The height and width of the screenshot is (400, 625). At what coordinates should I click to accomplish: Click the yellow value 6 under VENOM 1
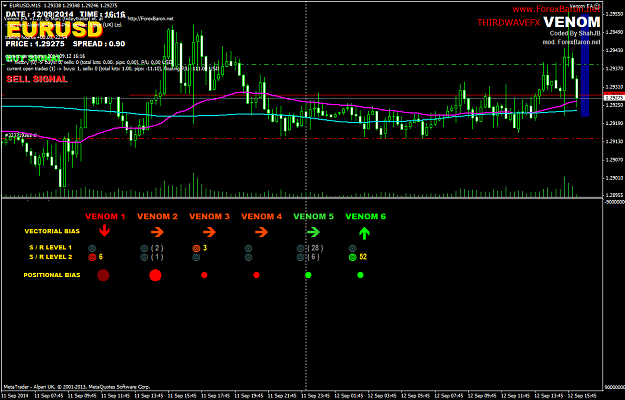(101, 257)
